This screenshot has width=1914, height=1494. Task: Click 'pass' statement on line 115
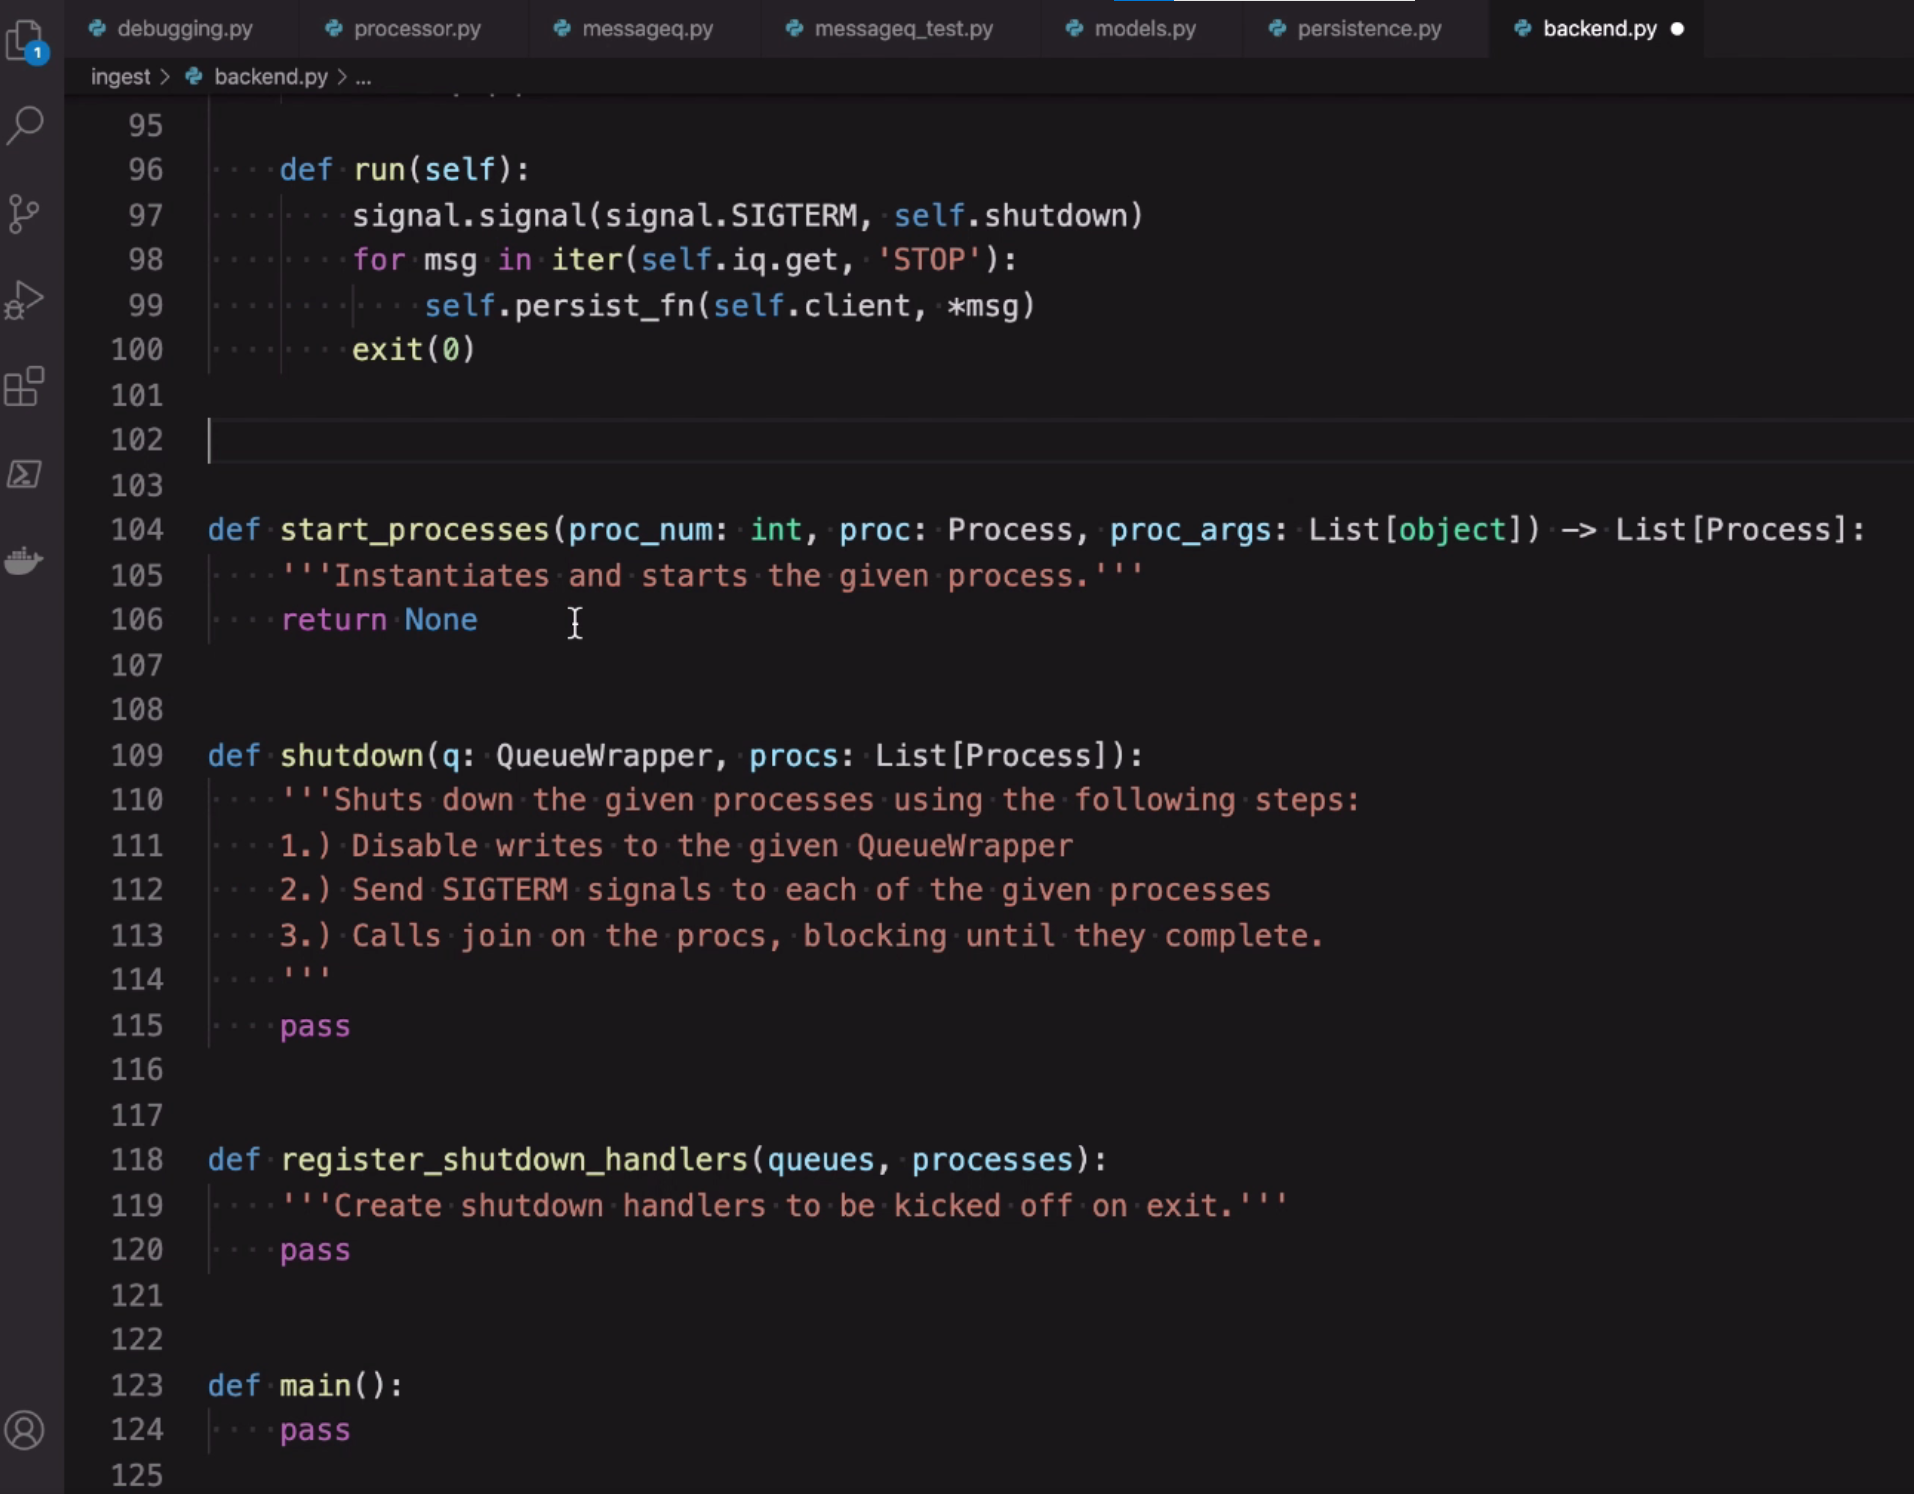pos(315,1026)
